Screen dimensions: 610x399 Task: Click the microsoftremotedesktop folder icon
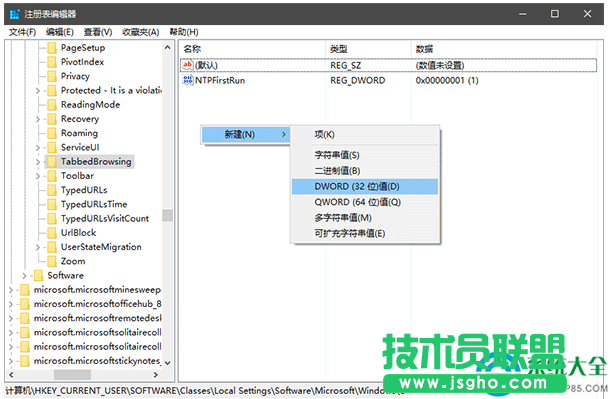pos(25,318)
